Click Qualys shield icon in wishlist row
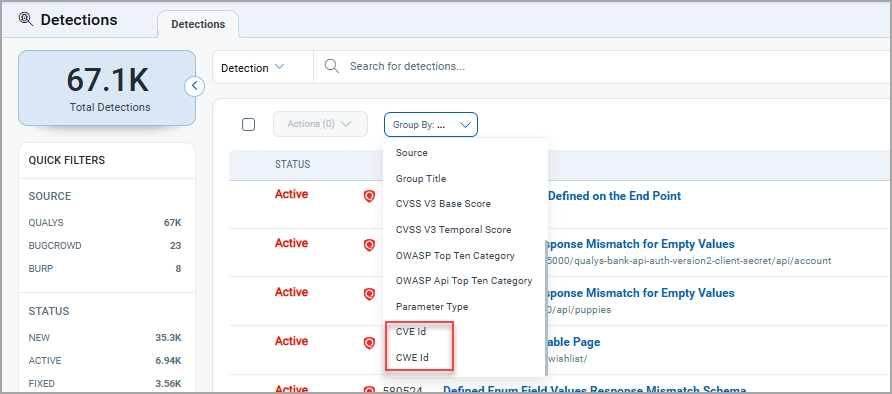Screen dimensions: 892x394 pyautogui.click(x=369, y=343)
